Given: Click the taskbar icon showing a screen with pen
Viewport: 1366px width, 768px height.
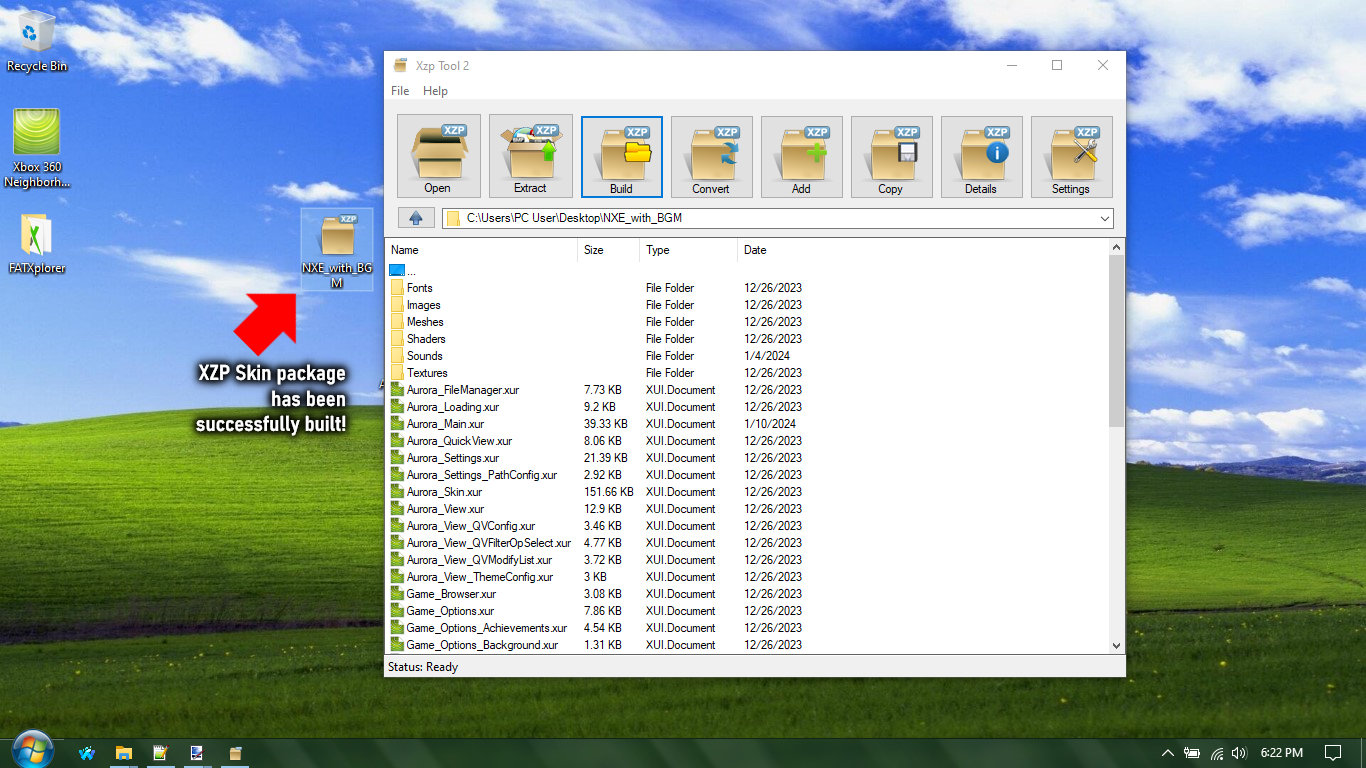Looking at the screenshot, I should 197,753.
